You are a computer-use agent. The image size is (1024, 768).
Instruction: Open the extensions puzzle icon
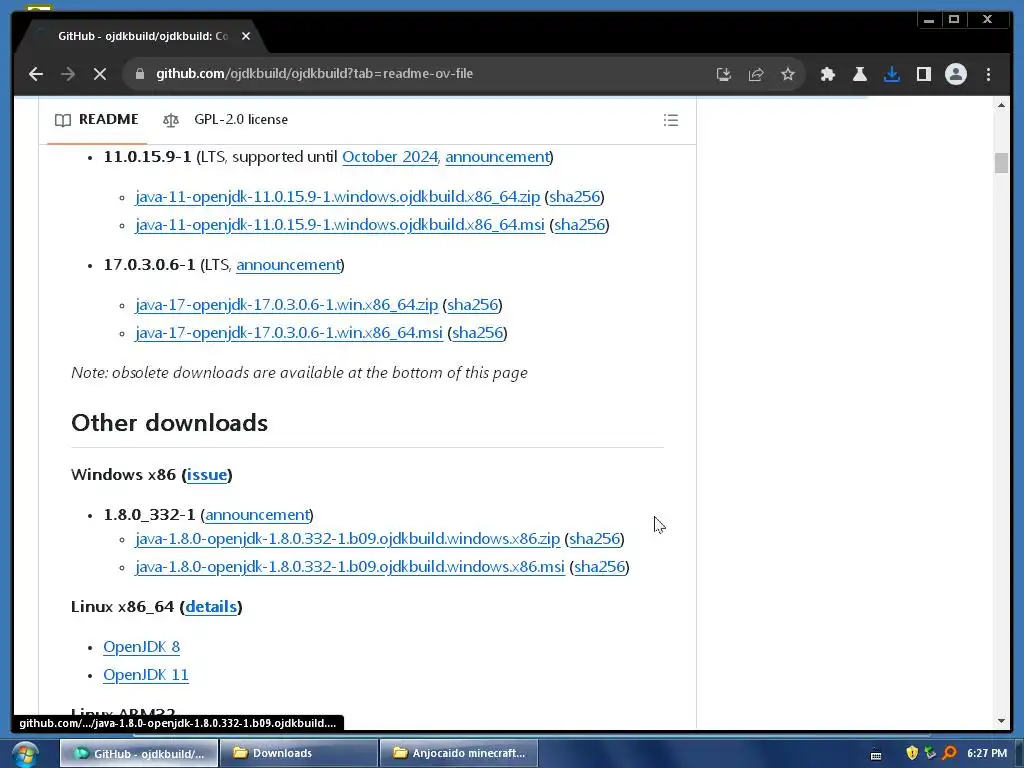(827, 74)
